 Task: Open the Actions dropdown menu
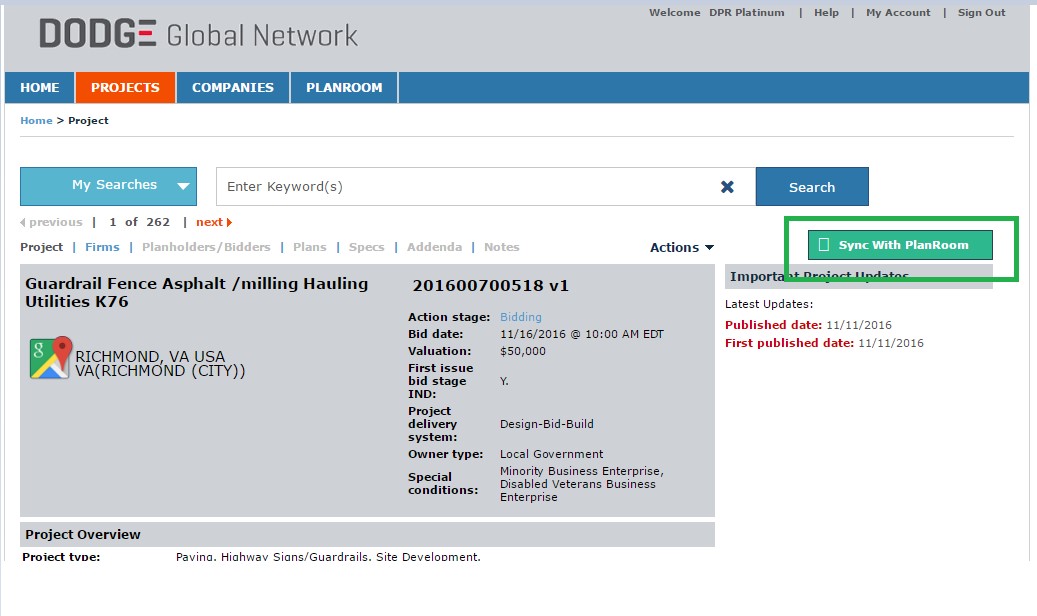(682, 248)
